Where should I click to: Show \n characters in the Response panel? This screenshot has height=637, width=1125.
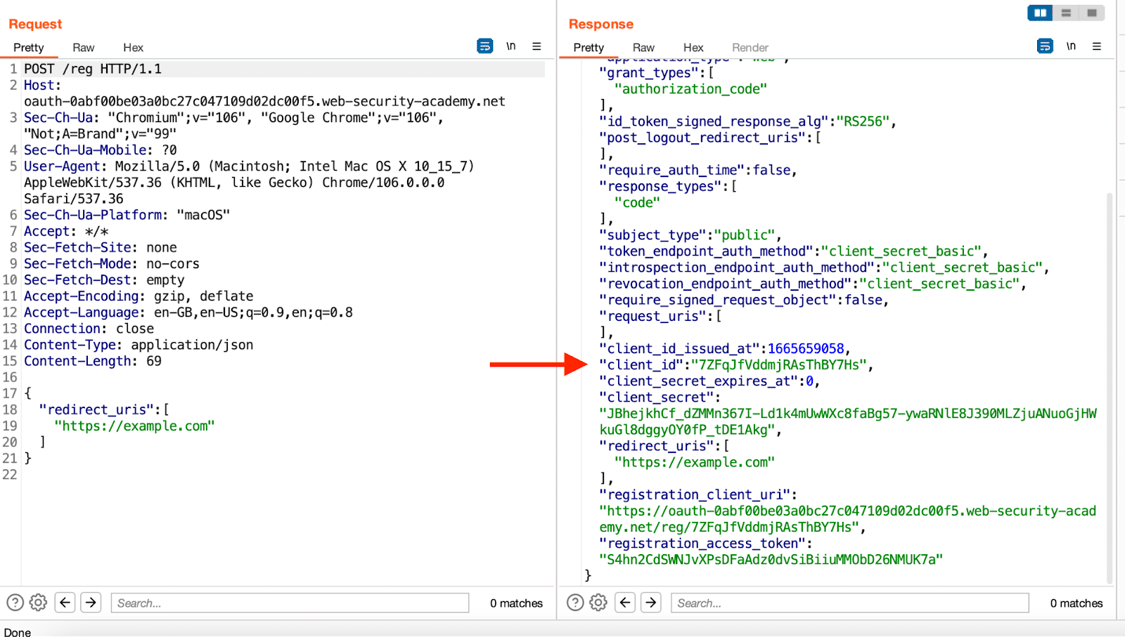pyautogui.click(x=1070, y=46)
